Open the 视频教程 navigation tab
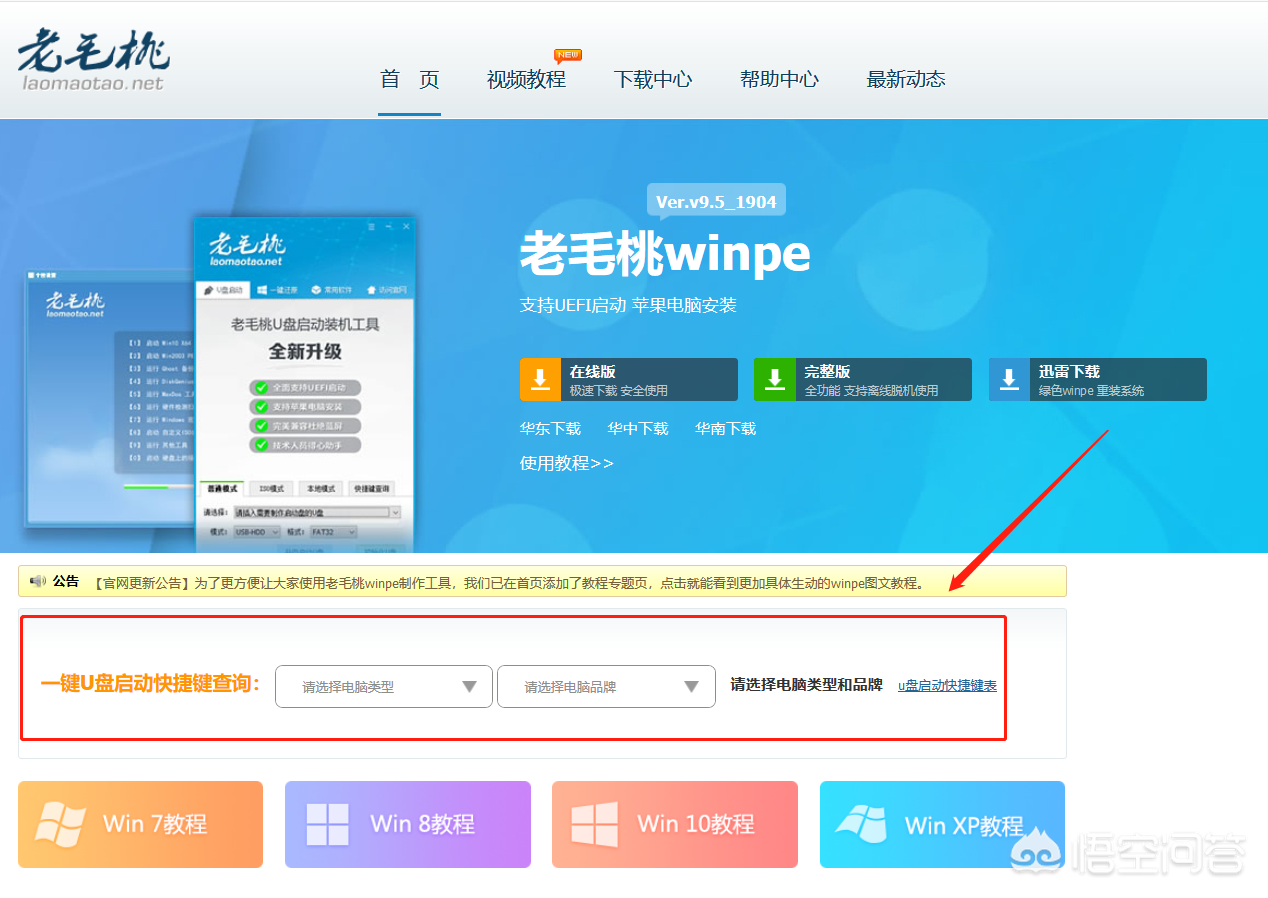 pyautogui.click(x=526, y=80)
